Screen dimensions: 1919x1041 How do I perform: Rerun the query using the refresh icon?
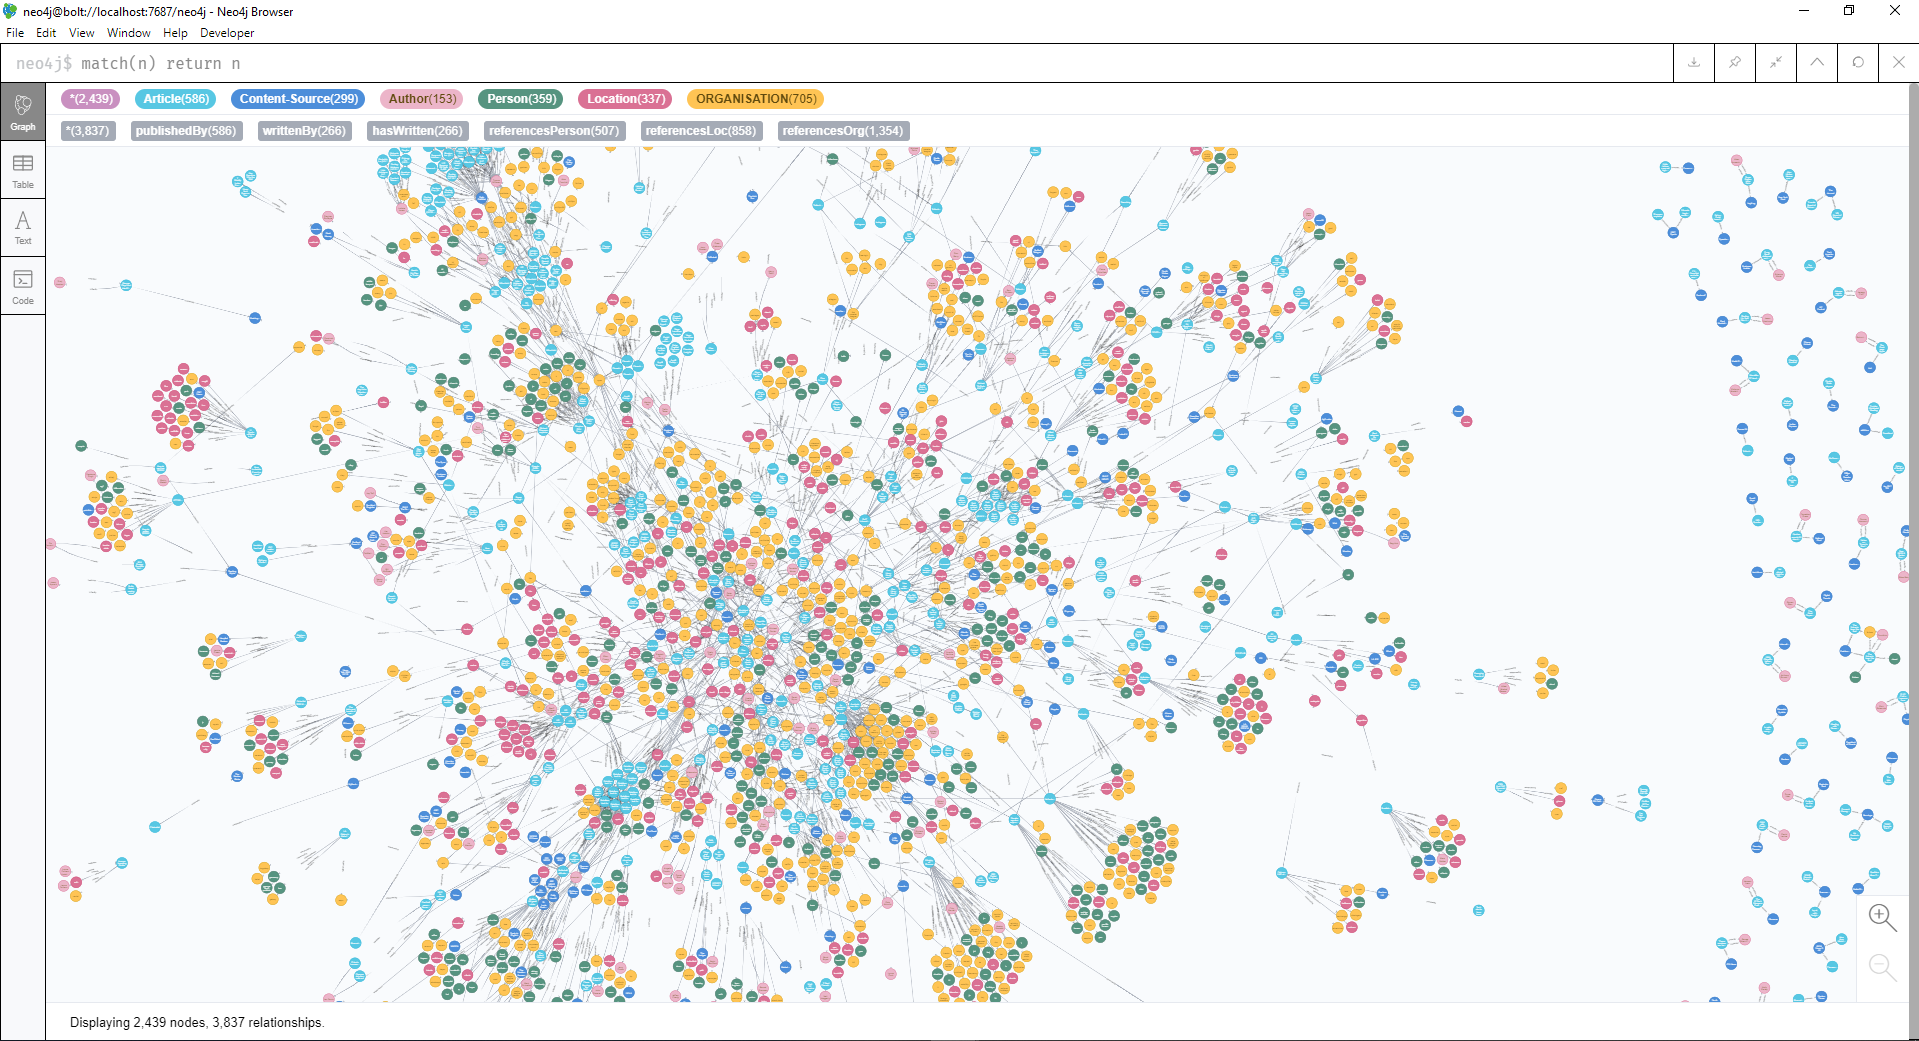(x=1858, y=62)
